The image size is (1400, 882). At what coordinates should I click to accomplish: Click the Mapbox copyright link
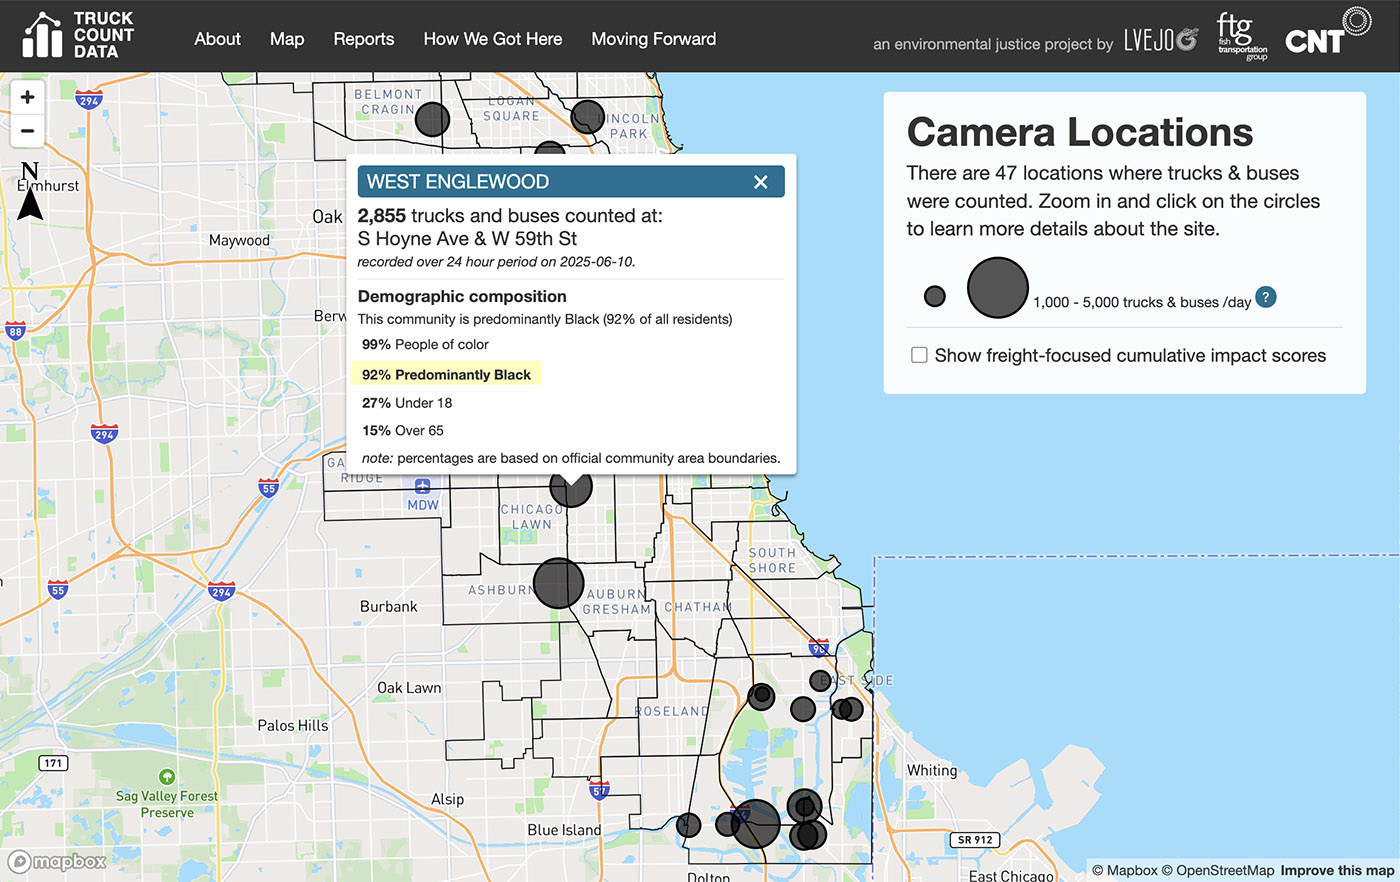pyautogui.click(x=1128, y=870)
